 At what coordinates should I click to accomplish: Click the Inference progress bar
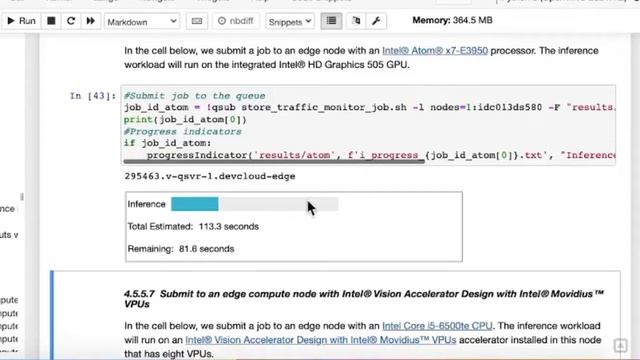(x=254, y=204)
